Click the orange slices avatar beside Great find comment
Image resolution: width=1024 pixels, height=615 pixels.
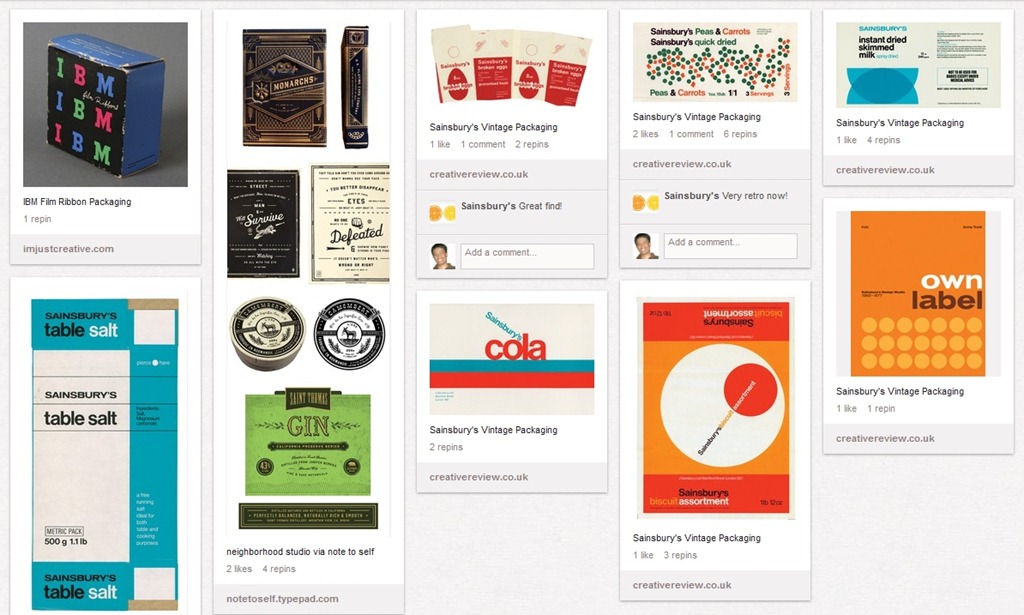[x=442, y=212]
